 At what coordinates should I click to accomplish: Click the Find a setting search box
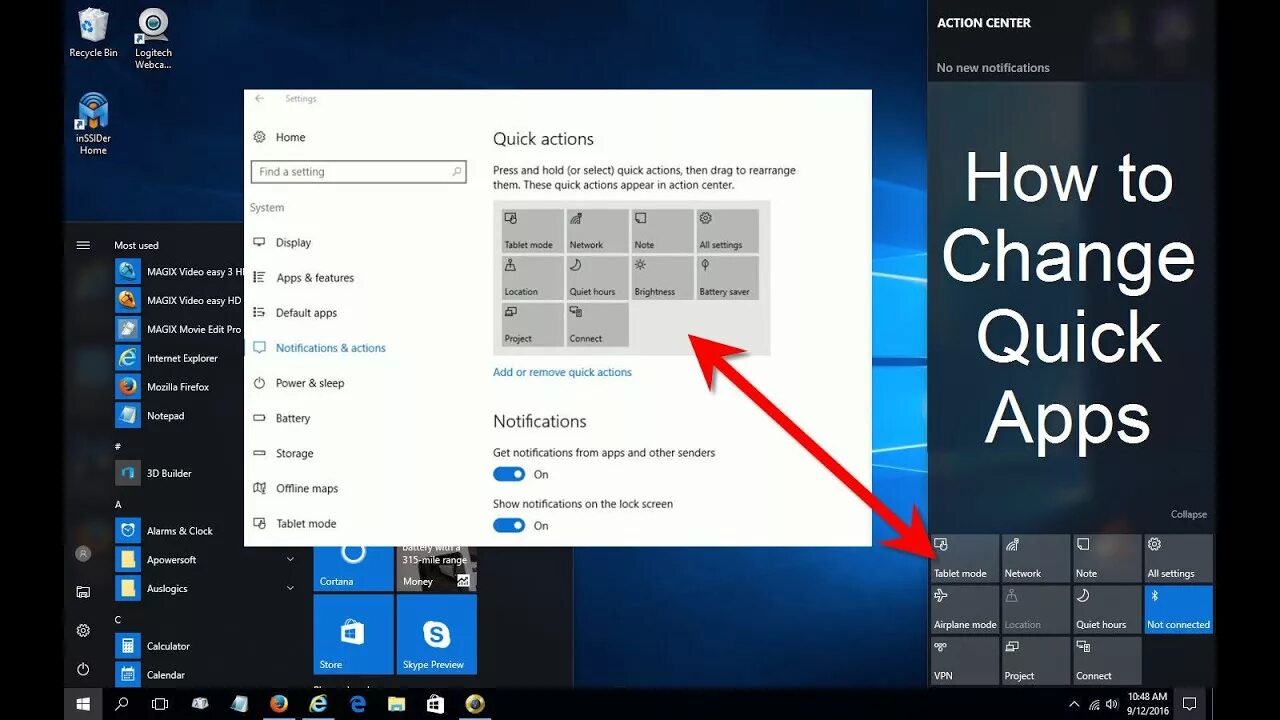pyautogui.click(x=358, y=172)
